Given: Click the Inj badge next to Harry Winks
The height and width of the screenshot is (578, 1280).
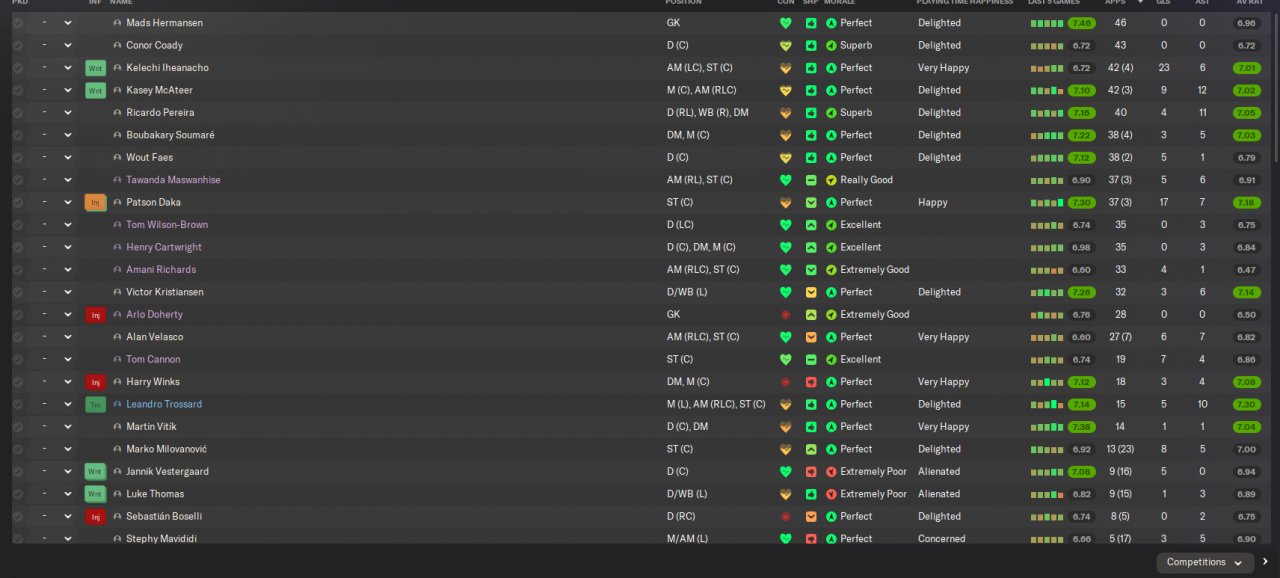Looking at the screenshot, I should 95,382.
